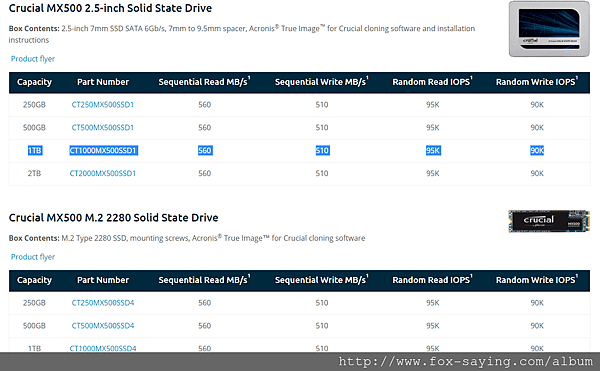The image size is (600, 371).
Task: Click the highlighted 1TB capacity cell
Action: coord(35,150)
